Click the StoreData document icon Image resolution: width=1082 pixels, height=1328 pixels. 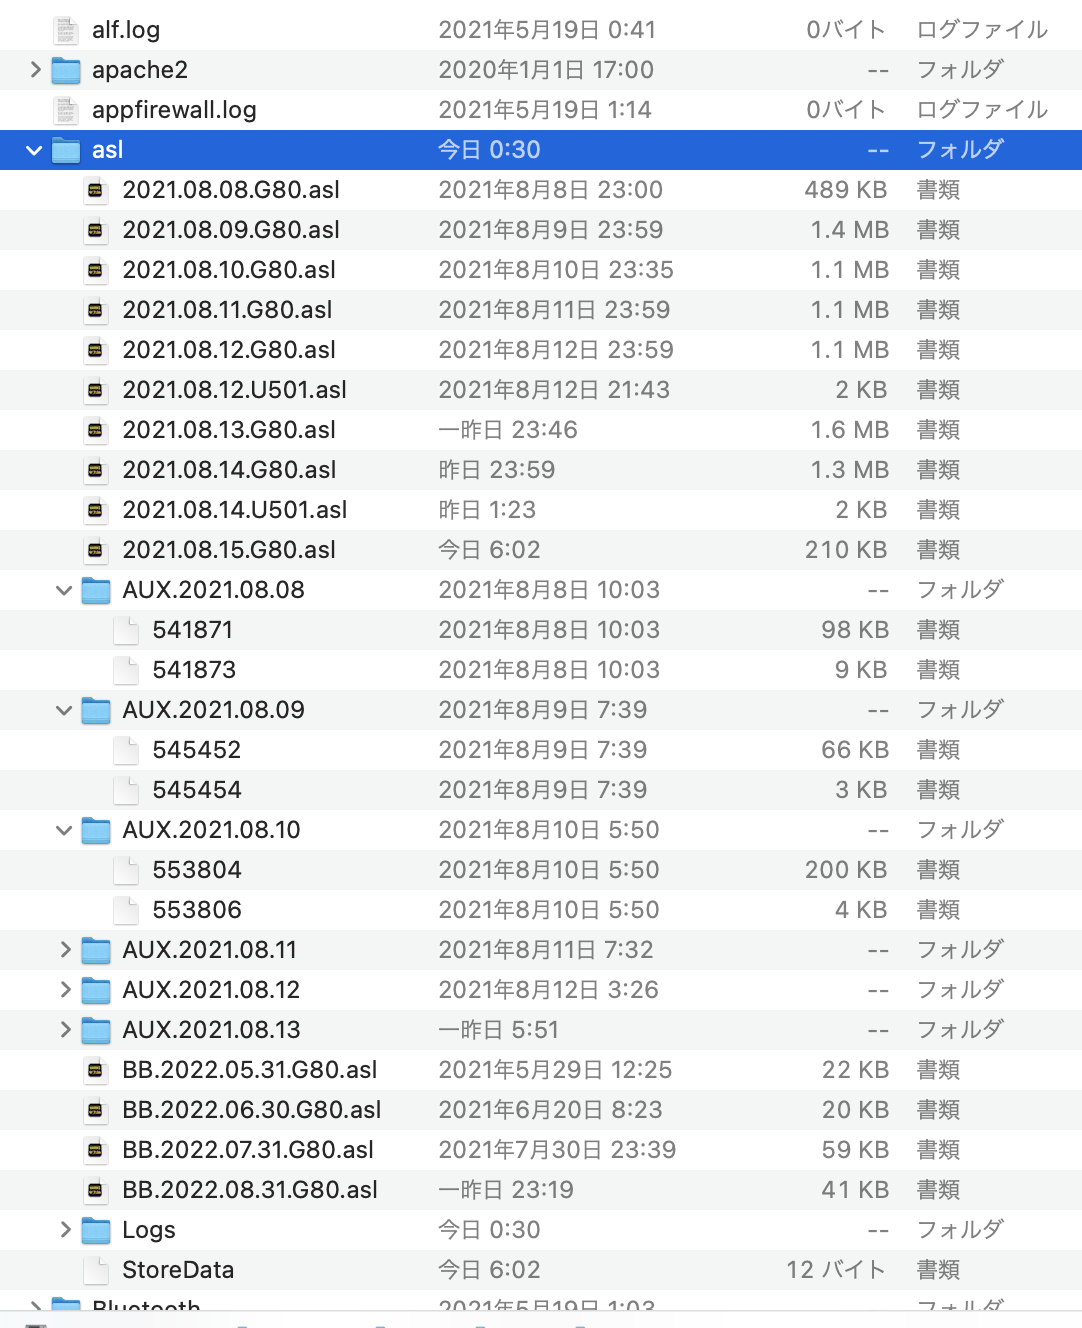tap(96, 1270)
